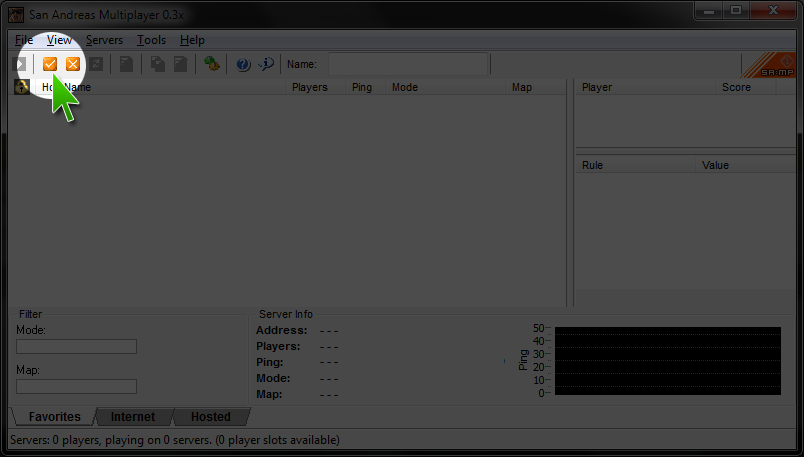Sort server list by Ping column
This screenshot has height=457, width=804.
(x=362, y=87)
